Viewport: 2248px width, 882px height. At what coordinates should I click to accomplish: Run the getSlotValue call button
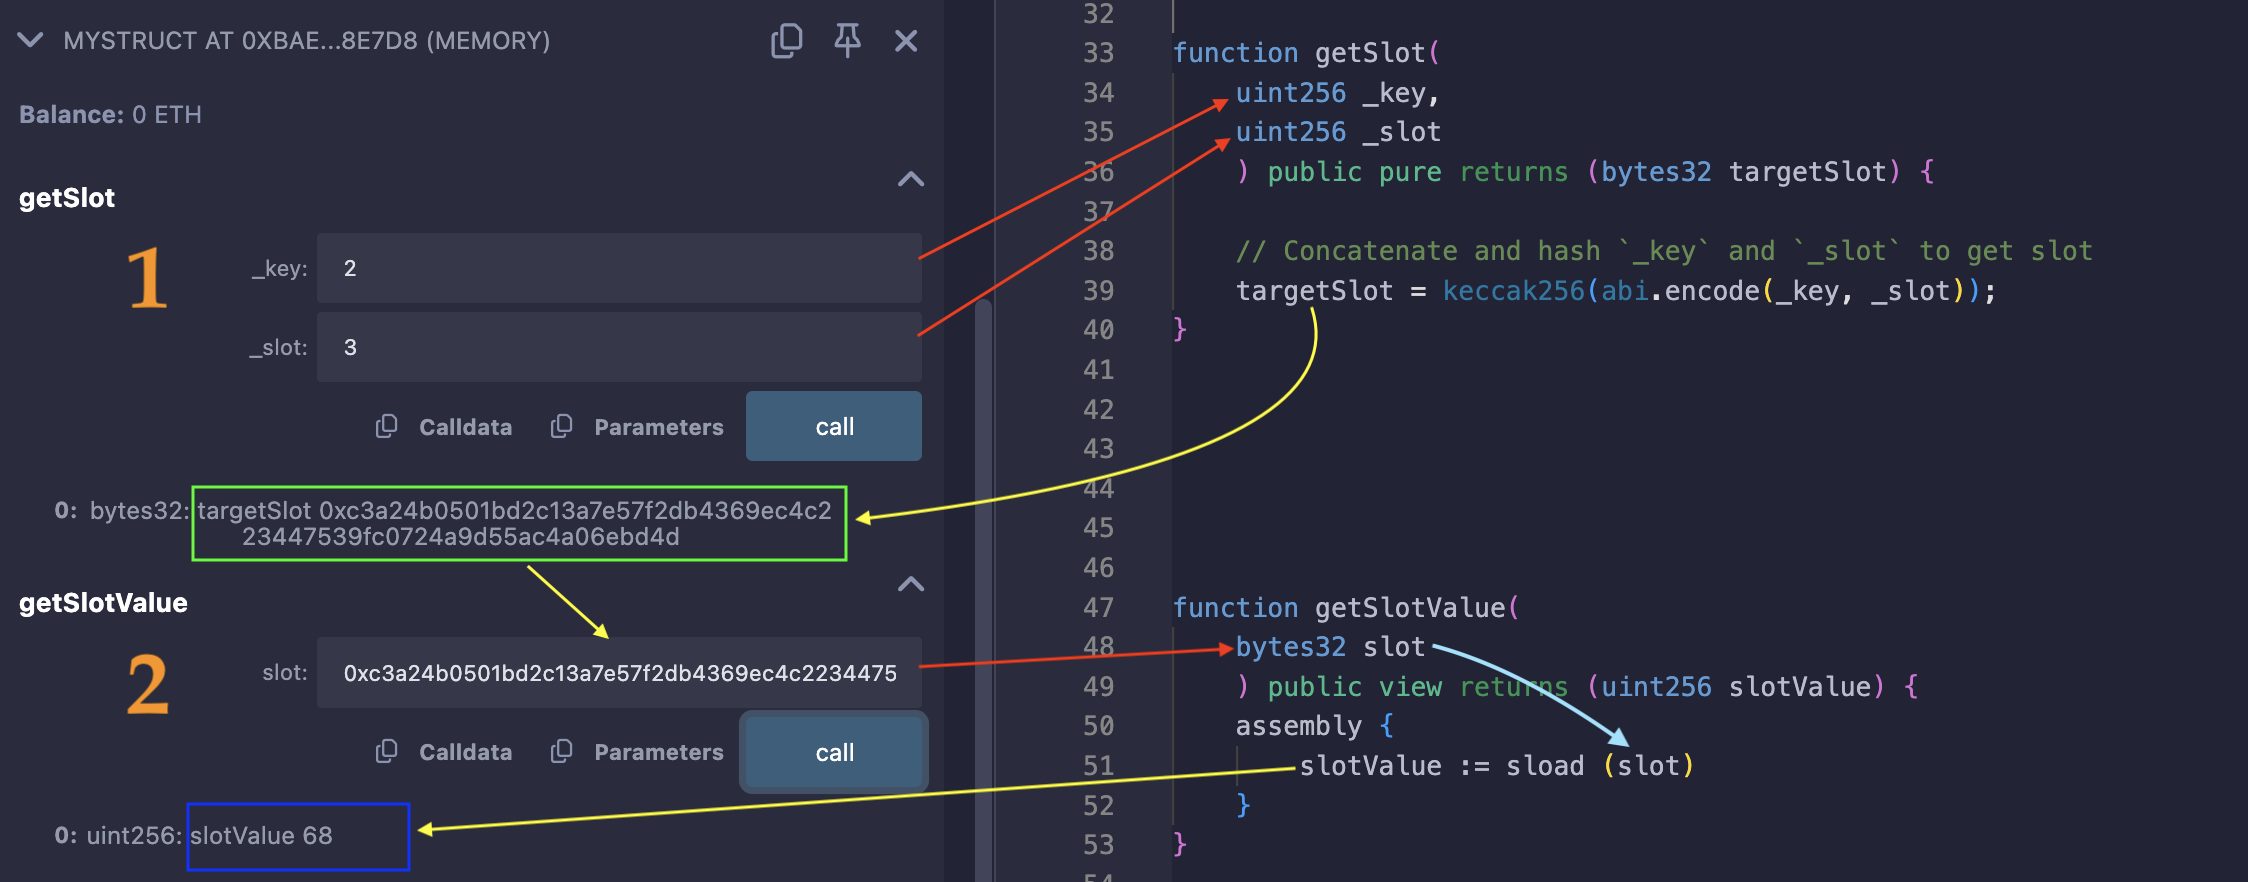834,753
